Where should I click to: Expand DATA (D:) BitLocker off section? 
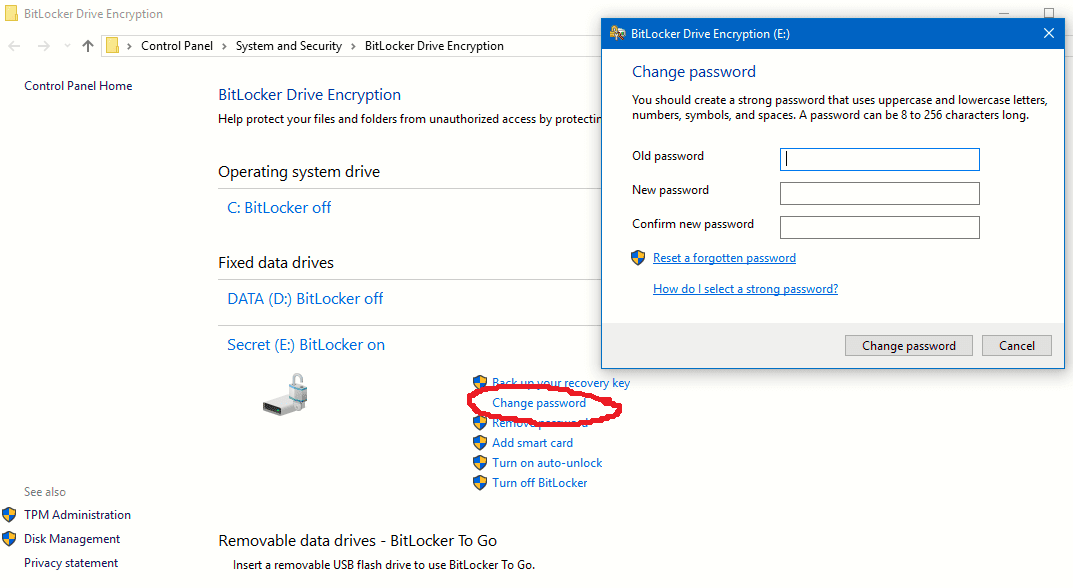click(x=305, y=298)
